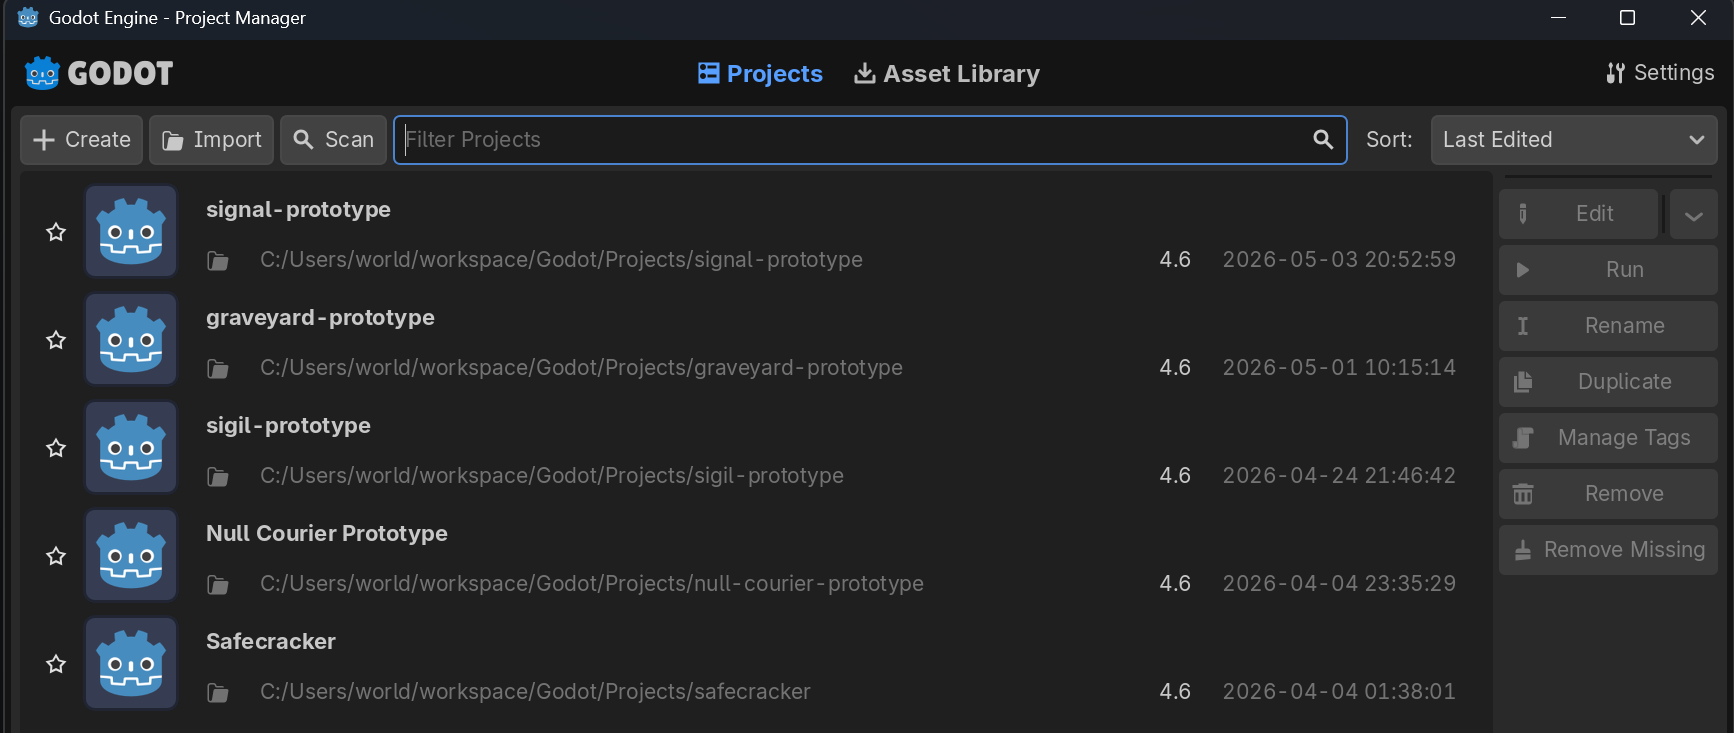
Task: Select the Null Courier Prototype icon
Action: point(131,555)
